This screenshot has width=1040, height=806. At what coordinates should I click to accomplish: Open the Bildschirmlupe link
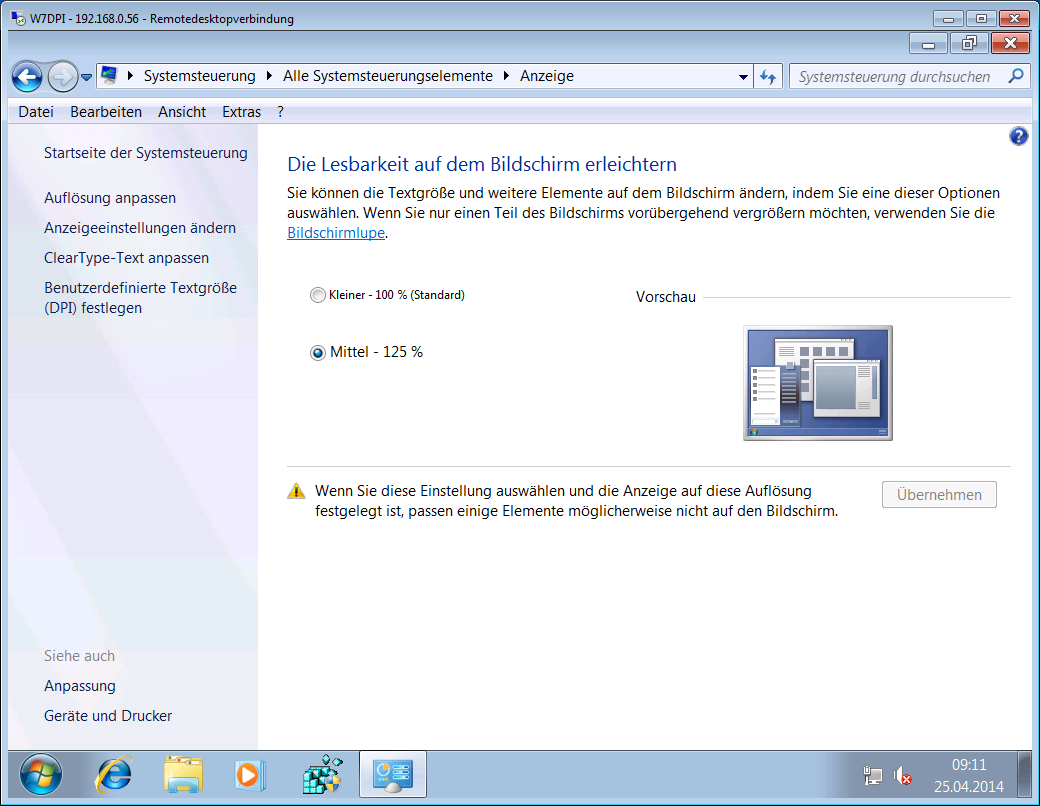pos(335,233)
